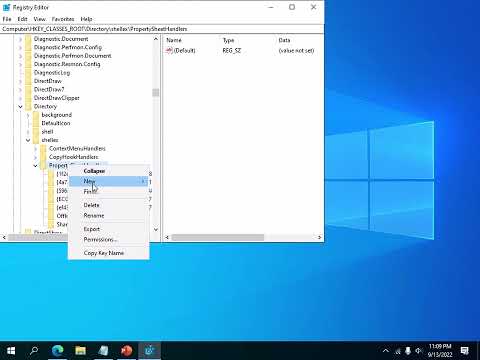
Task: Choose Collapse in the context menu
Action: point(109,171)
